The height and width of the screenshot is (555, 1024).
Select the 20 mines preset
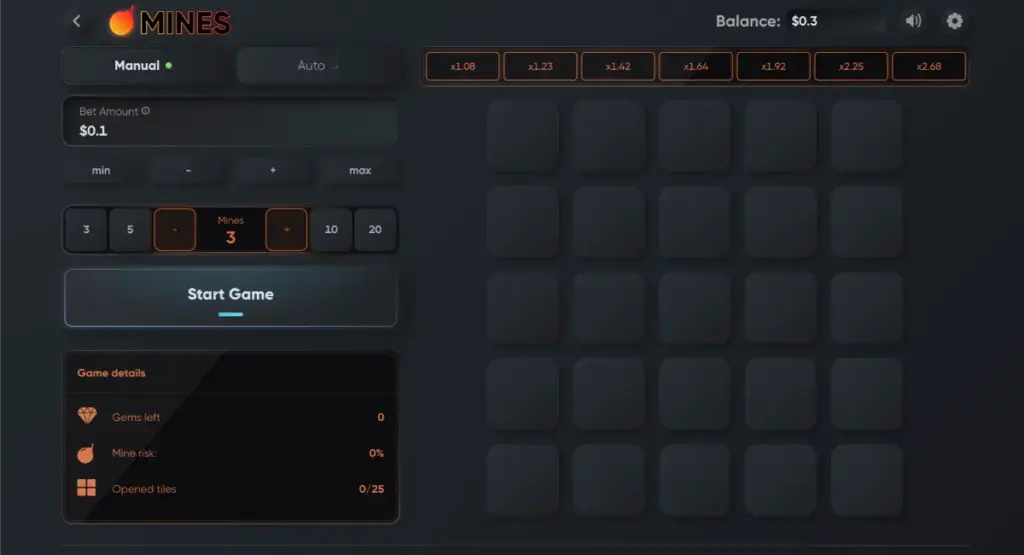375,230
